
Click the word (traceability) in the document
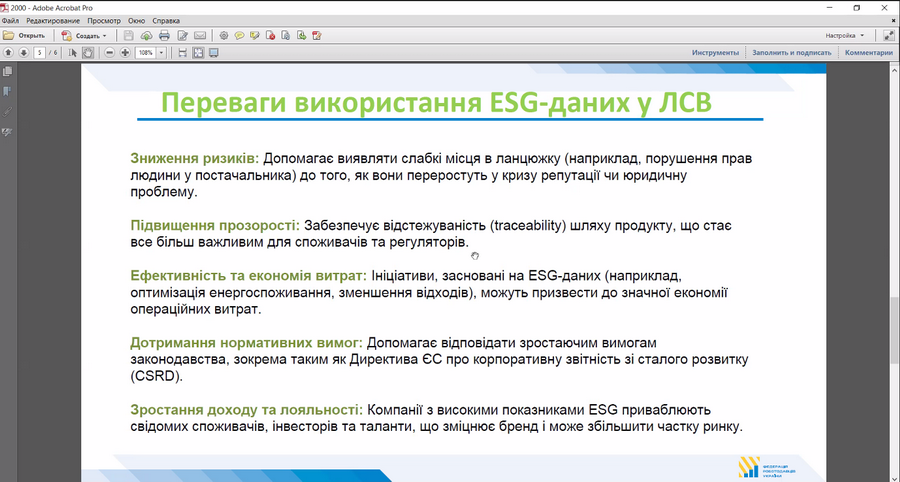tap(526, 226)
